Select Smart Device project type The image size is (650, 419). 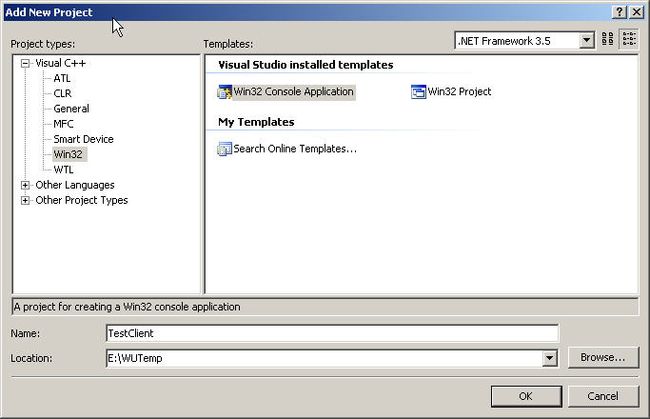point(83,139)
